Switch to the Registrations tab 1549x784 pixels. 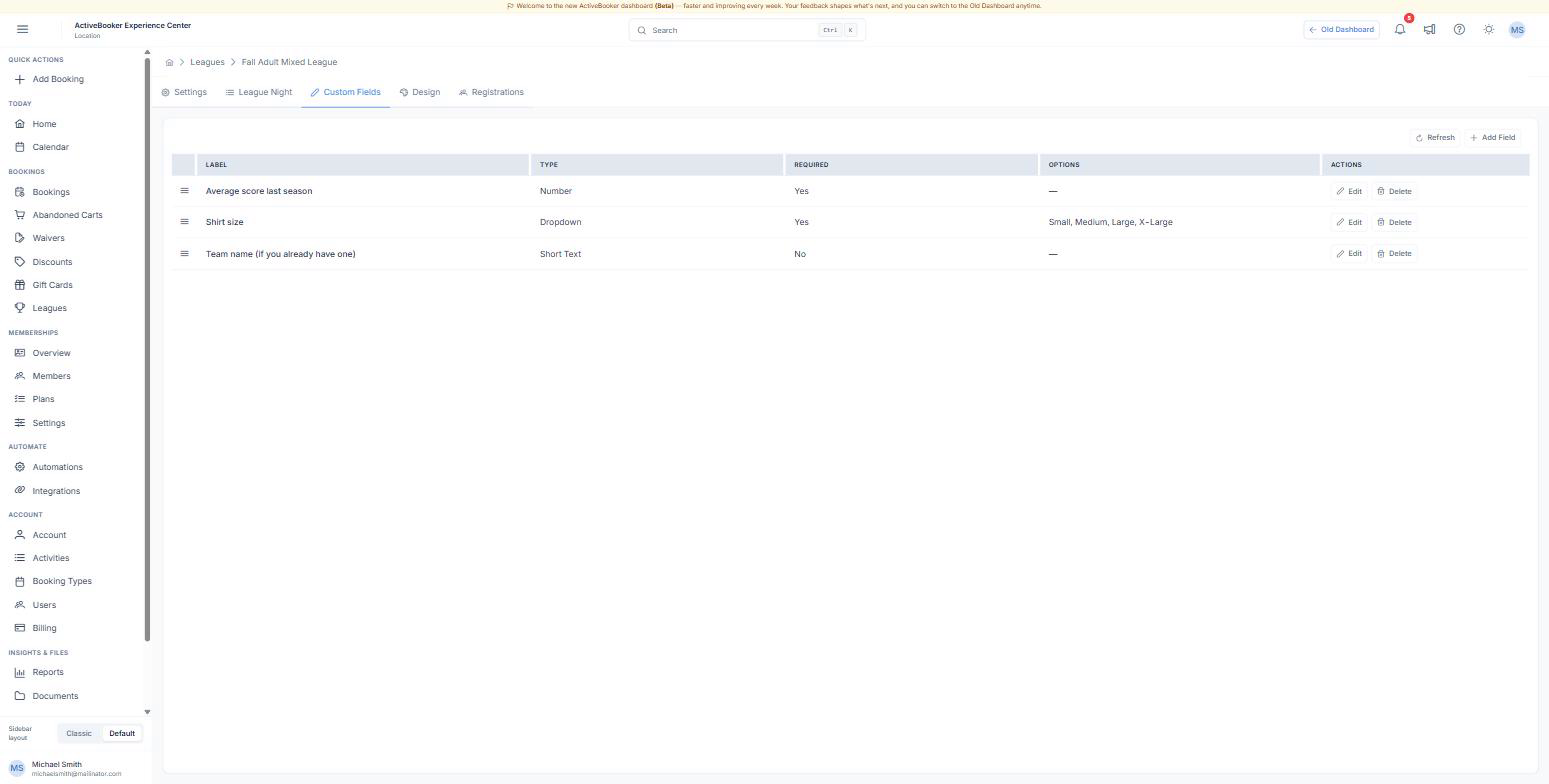point(491,92)
